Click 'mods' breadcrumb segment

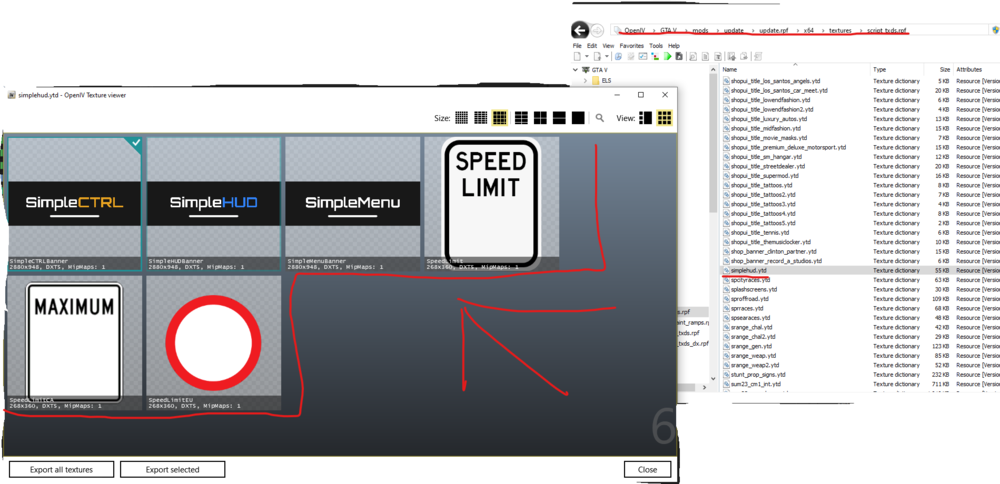point(700,31)
